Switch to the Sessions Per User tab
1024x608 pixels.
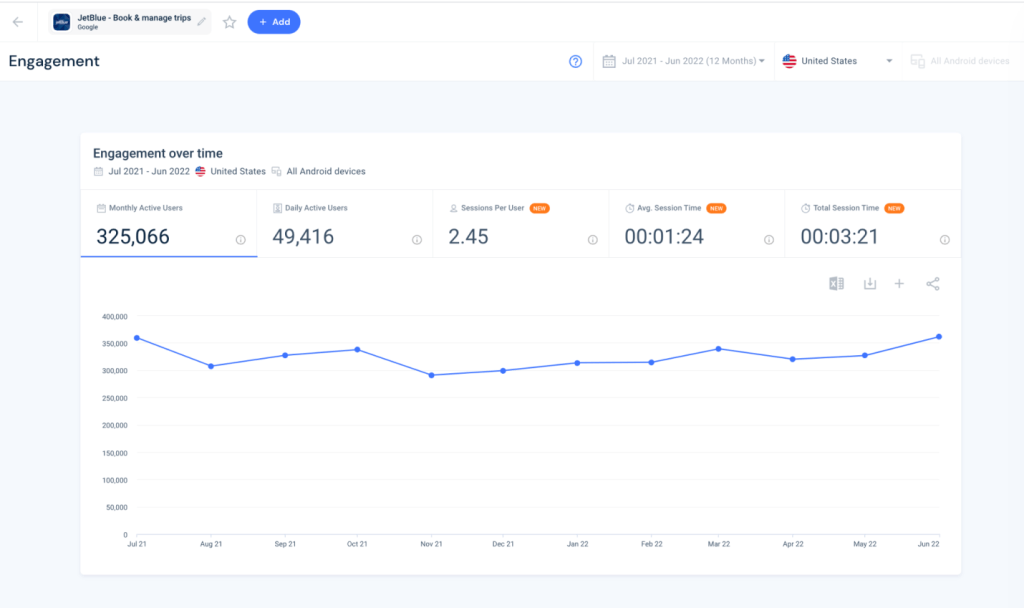[520, 223]
